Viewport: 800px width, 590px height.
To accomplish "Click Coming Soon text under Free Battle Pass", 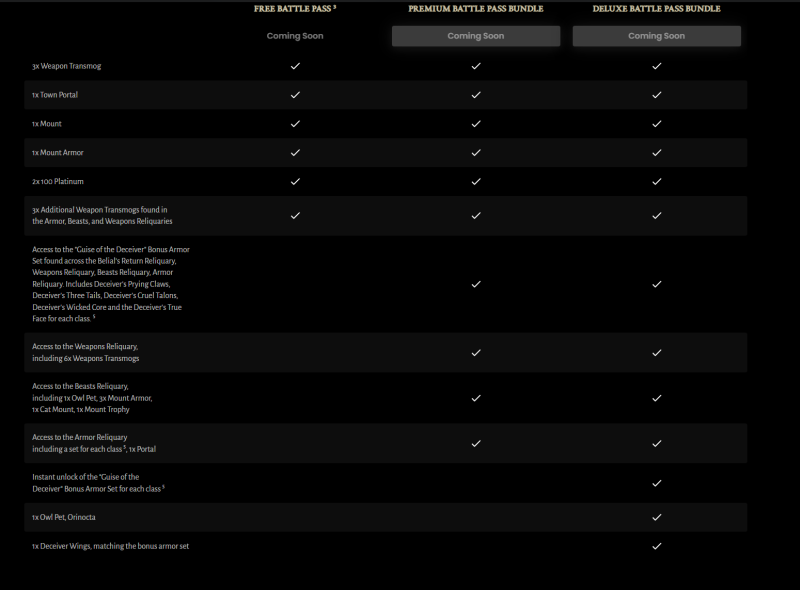I will click(295, 36).
